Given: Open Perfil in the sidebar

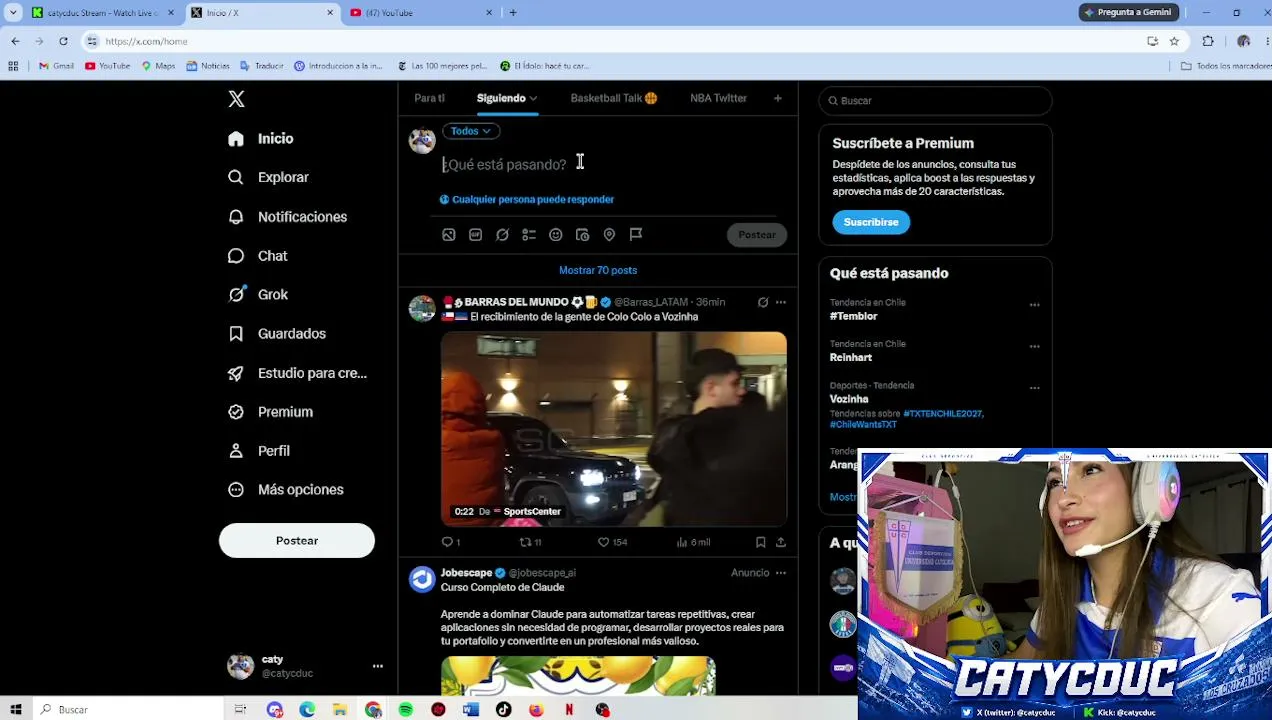Looking at the screenshot, I should (x=259, y=451).
